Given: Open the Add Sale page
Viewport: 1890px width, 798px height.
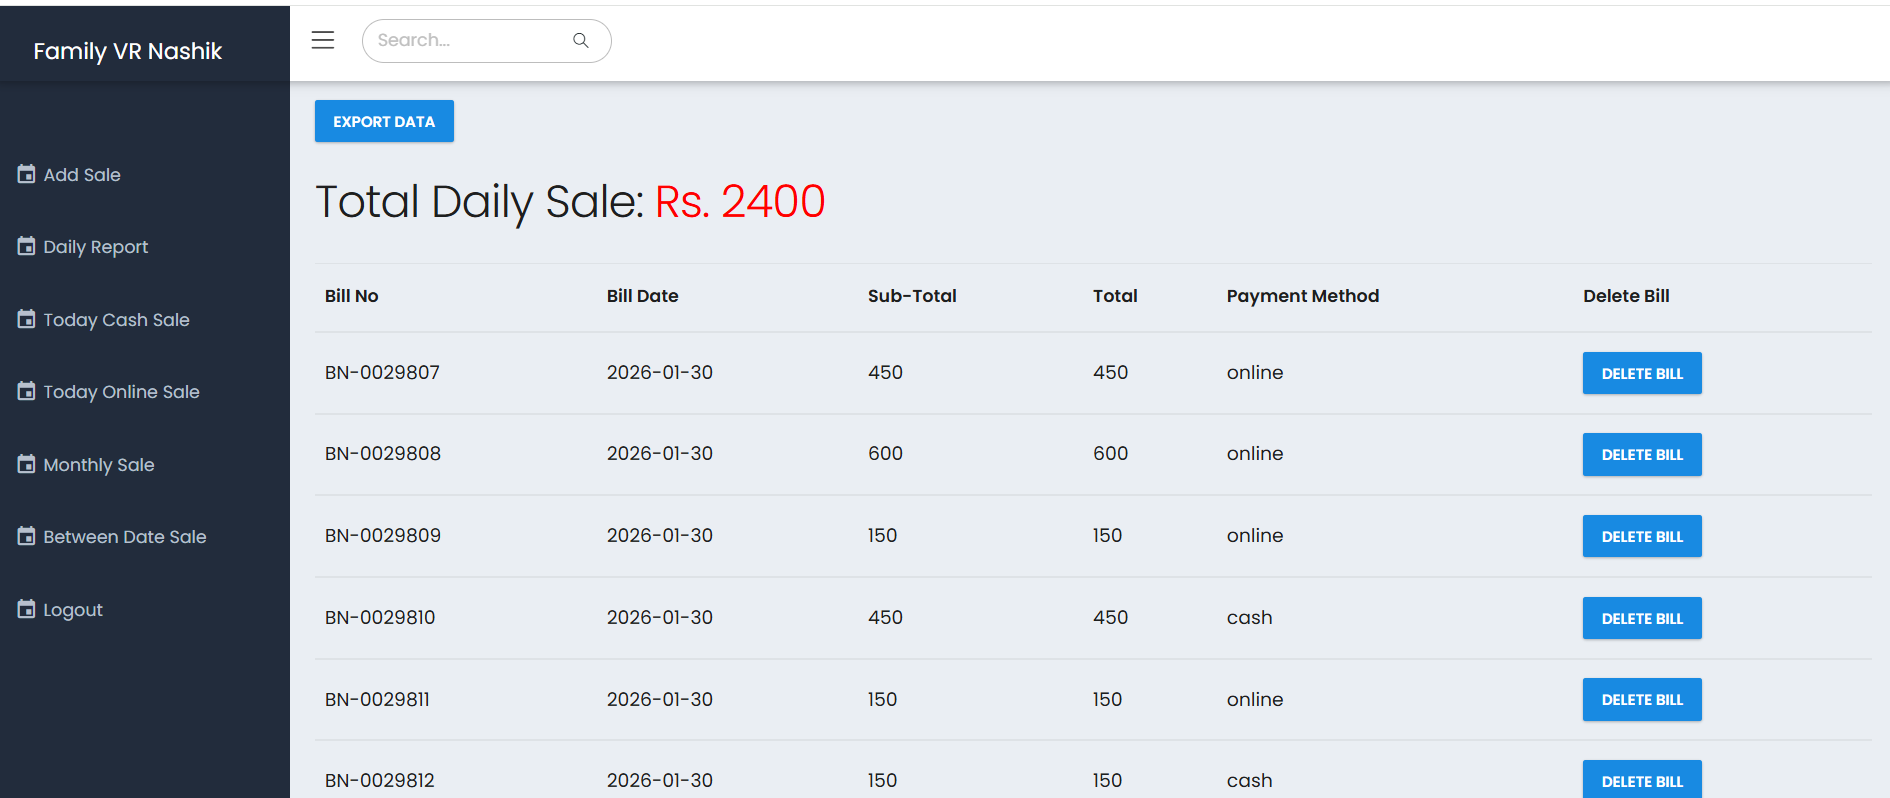Looking at the screenshot, I should (x=82, y=175).
